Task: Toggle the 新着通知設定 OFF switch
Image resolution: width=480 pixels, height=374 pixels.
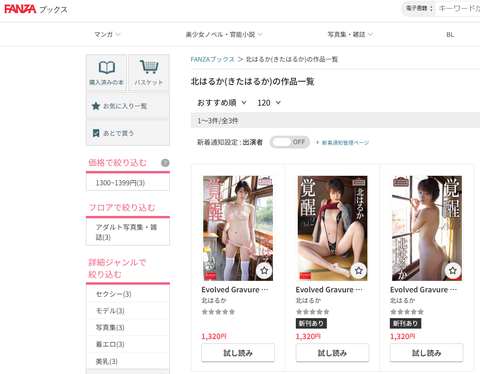Action: [x=290, y=142]
